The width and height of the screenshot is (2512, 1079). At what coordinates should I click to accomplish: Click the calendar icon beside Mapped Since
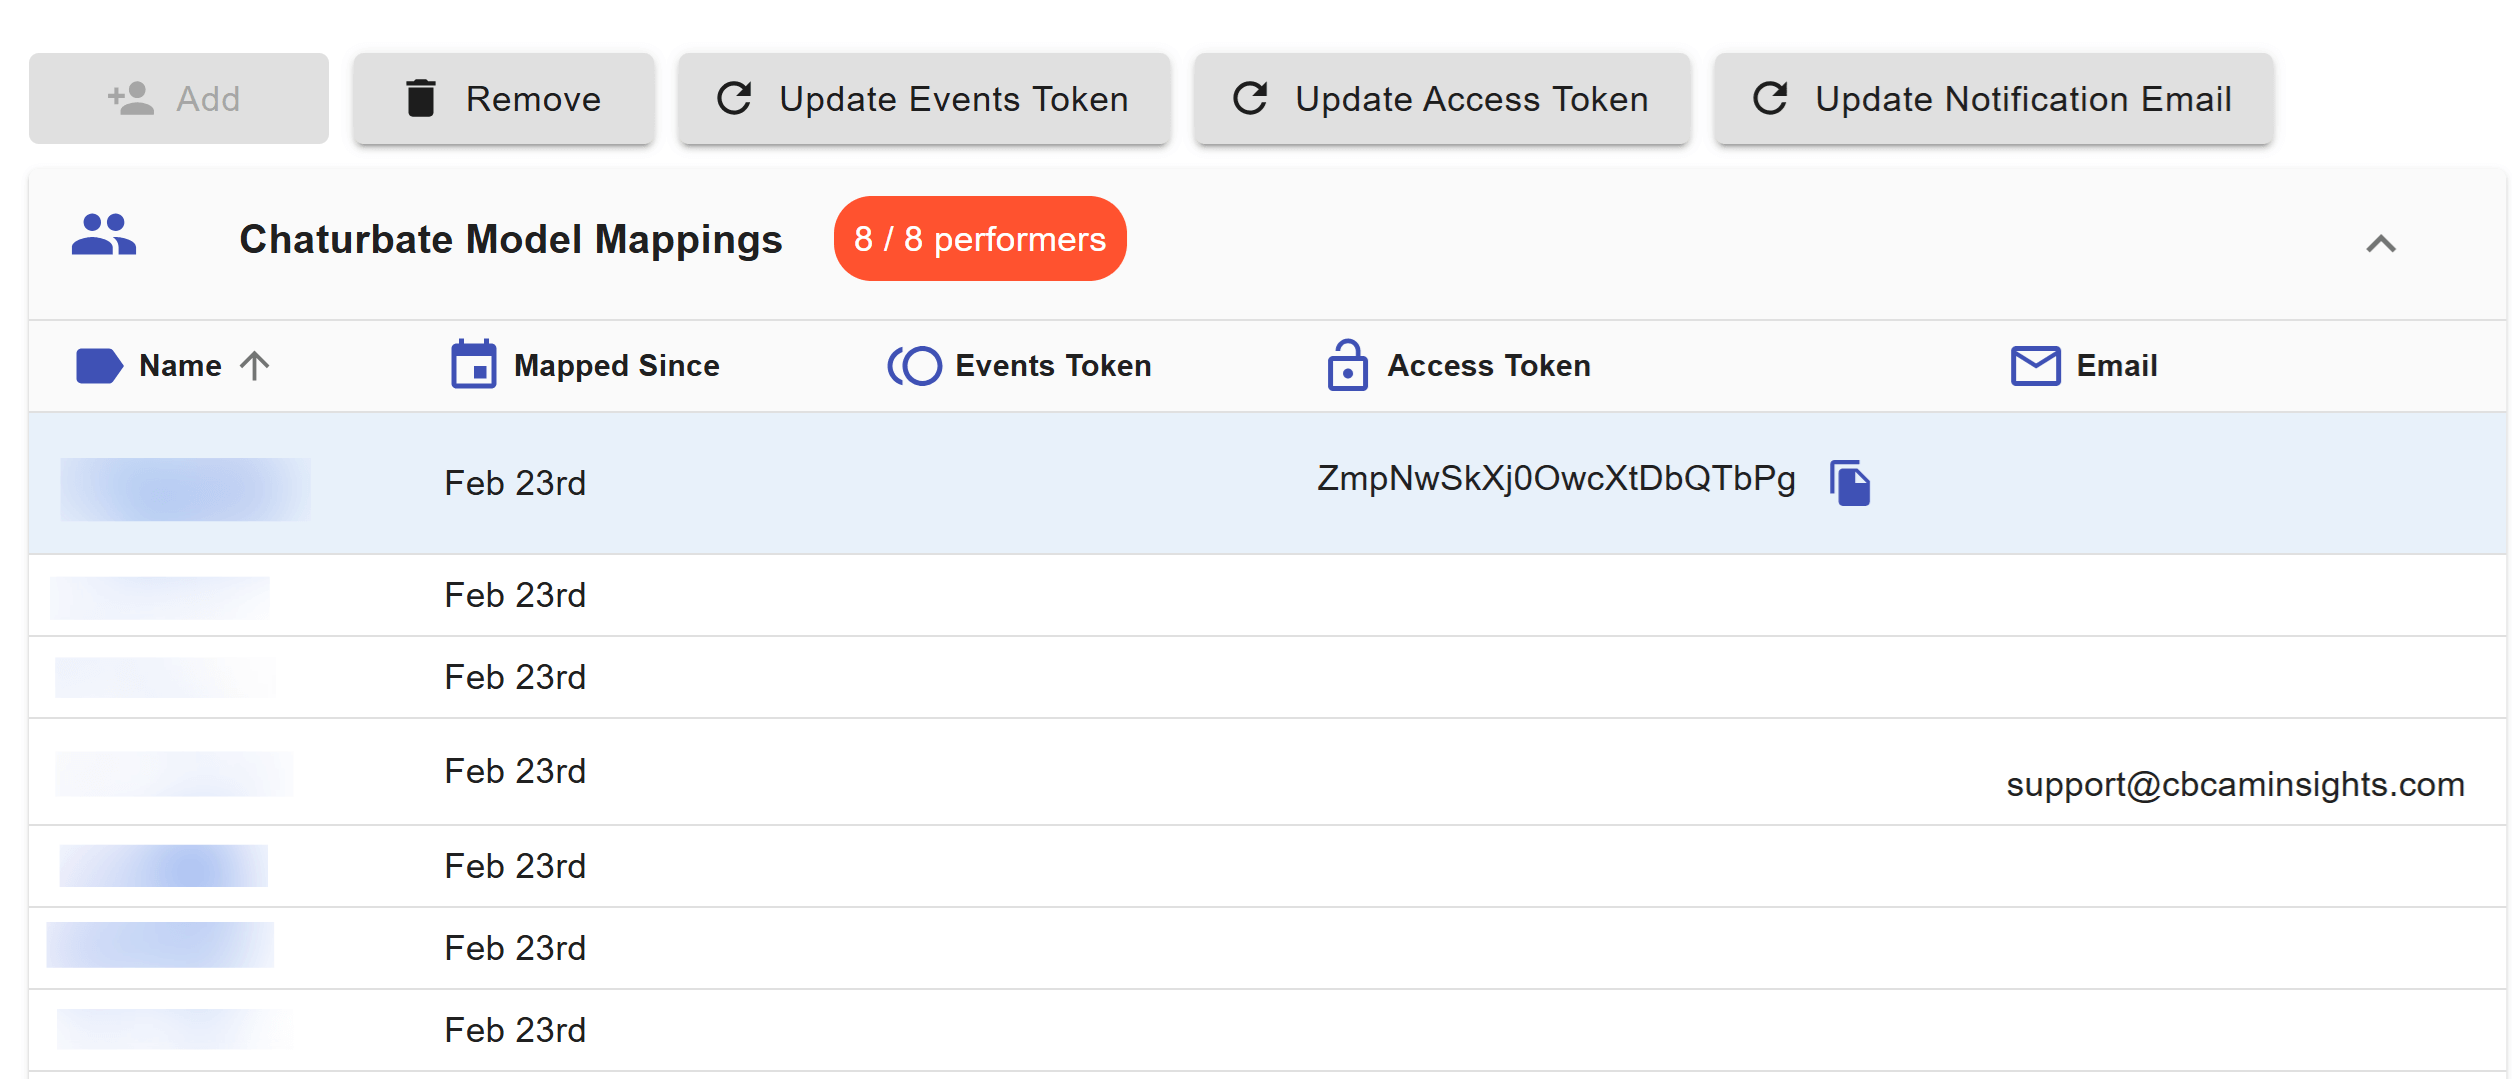pos(474,364)
